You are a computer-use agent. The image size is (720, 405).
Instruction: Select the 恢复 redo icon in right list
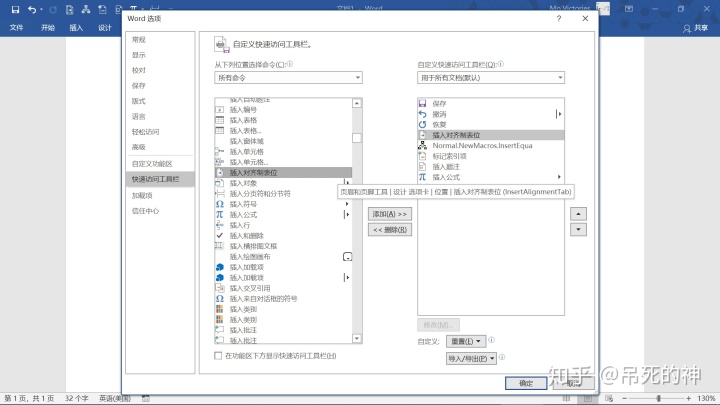pos(422,124)
